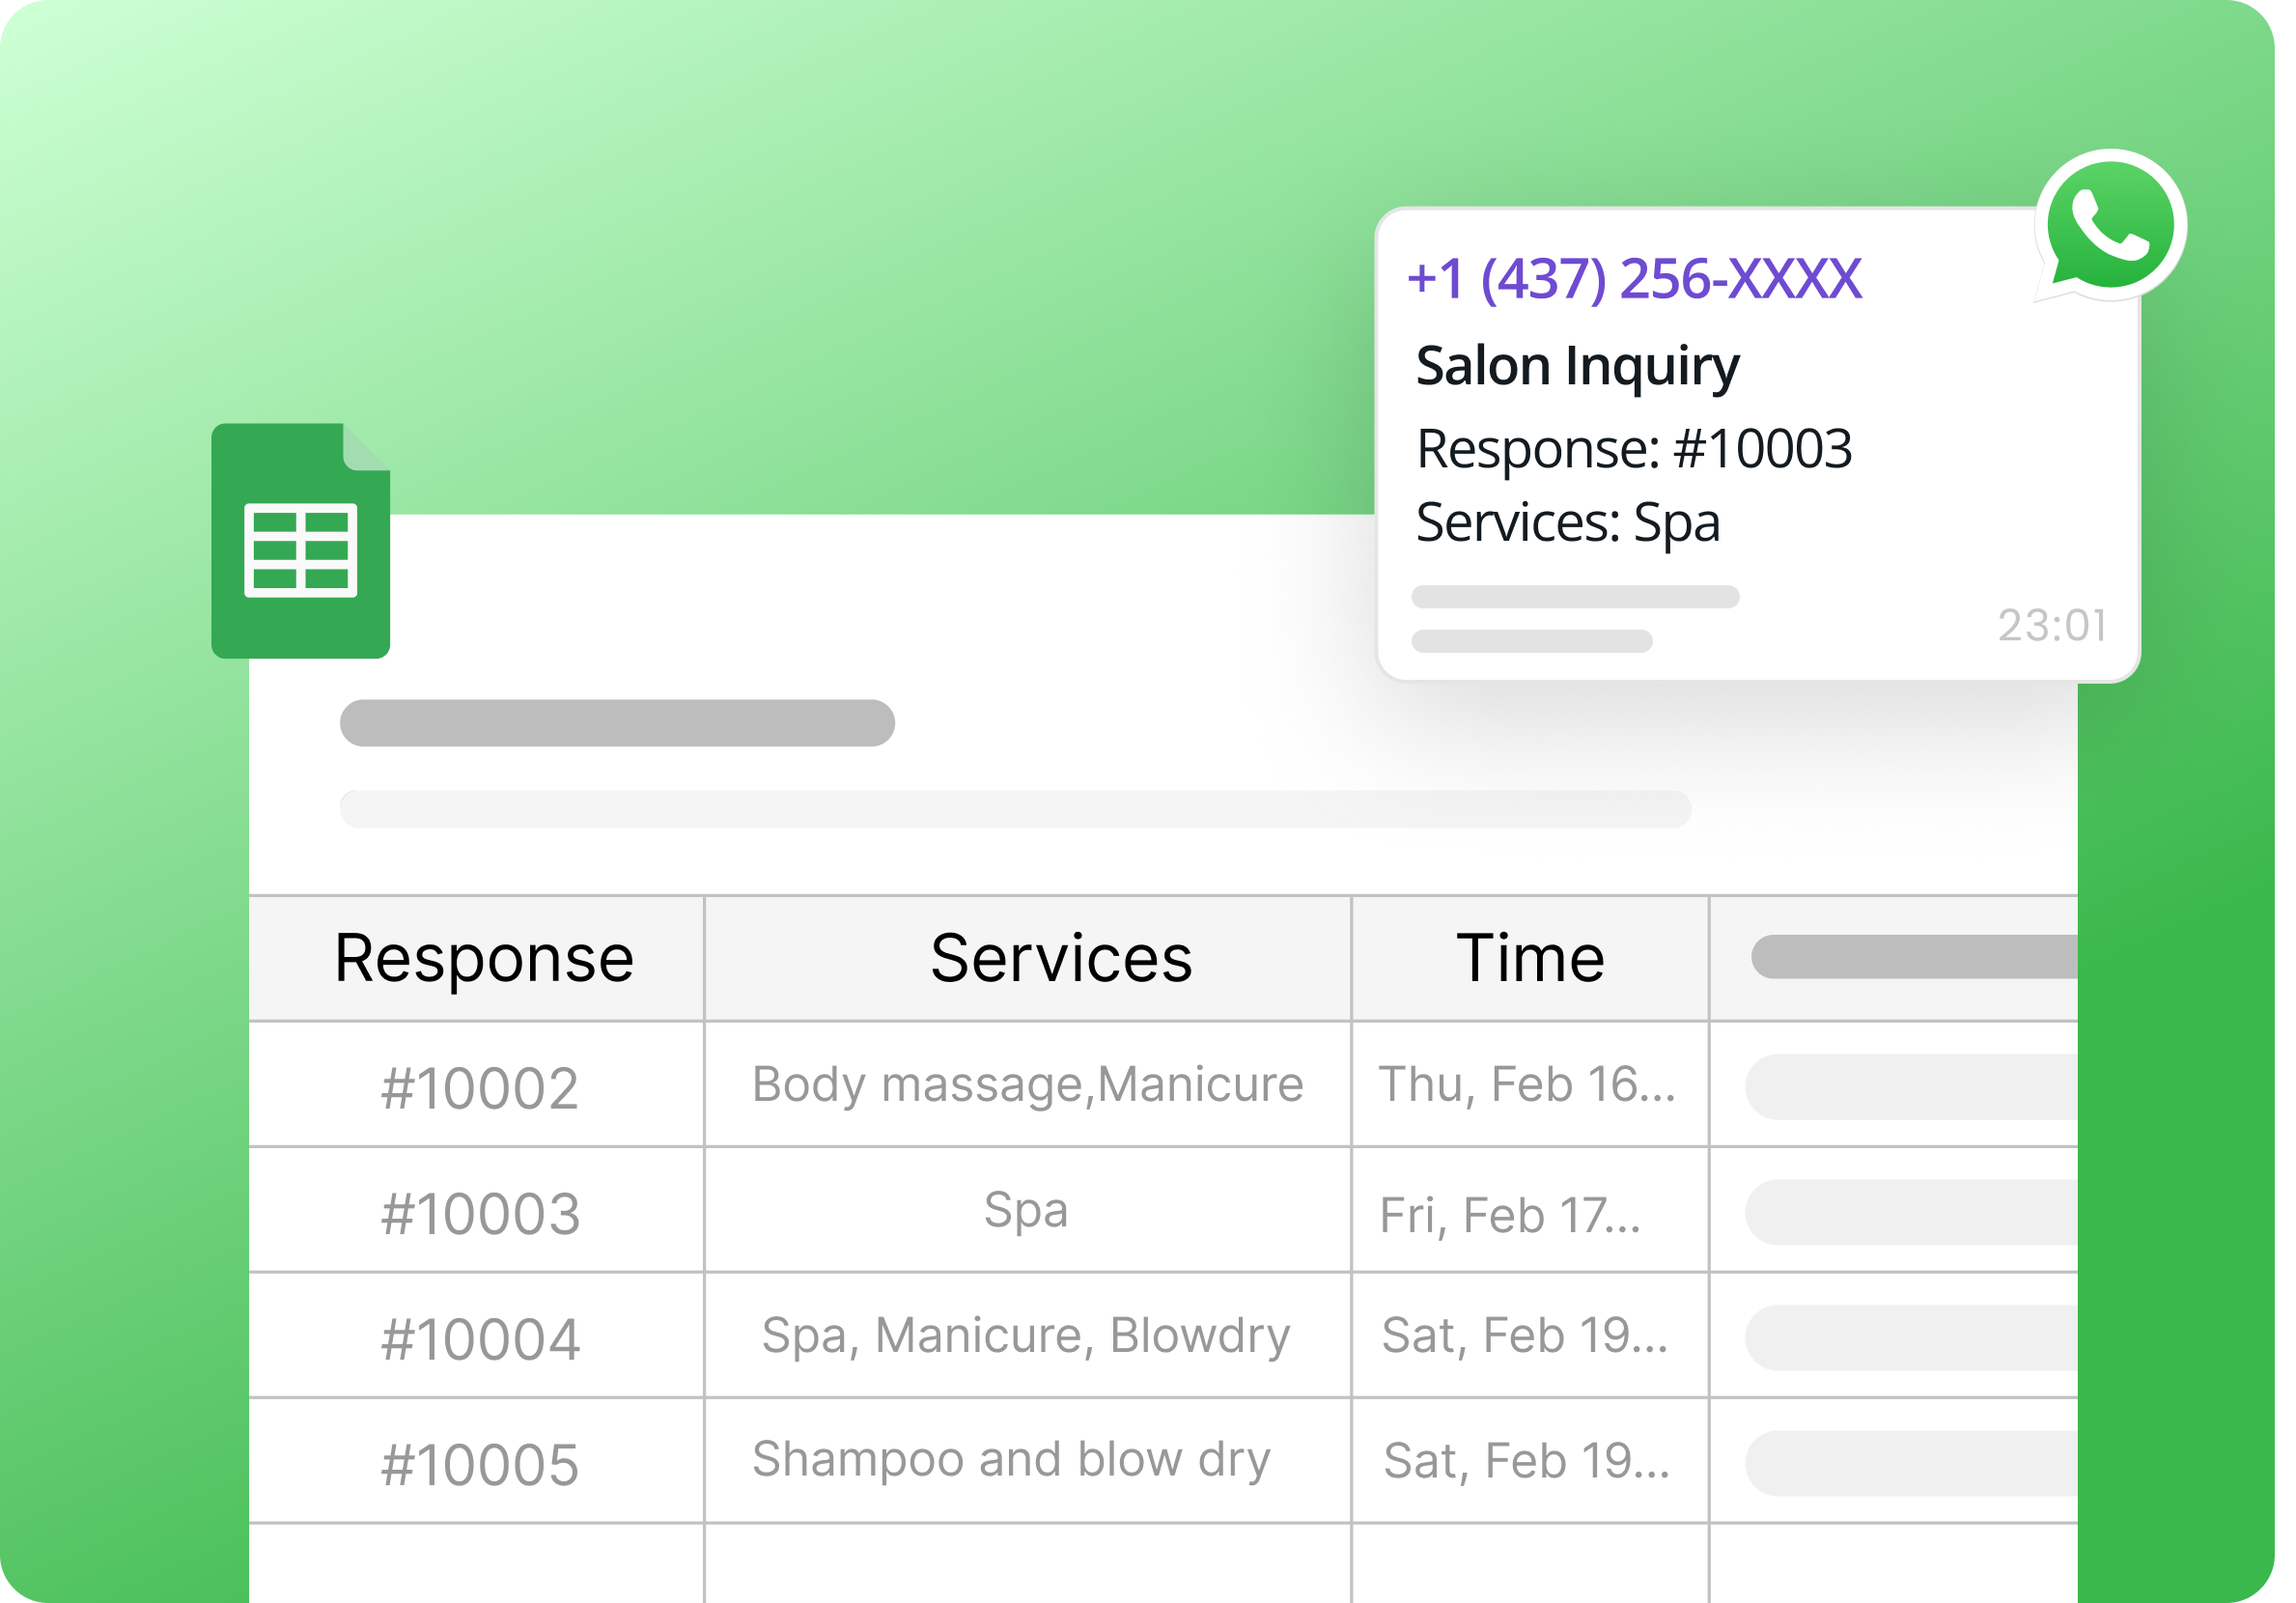Select the Services column header
Image resolution: width=2296 pixels, height=1603 pixels.
click(1062, 957)
